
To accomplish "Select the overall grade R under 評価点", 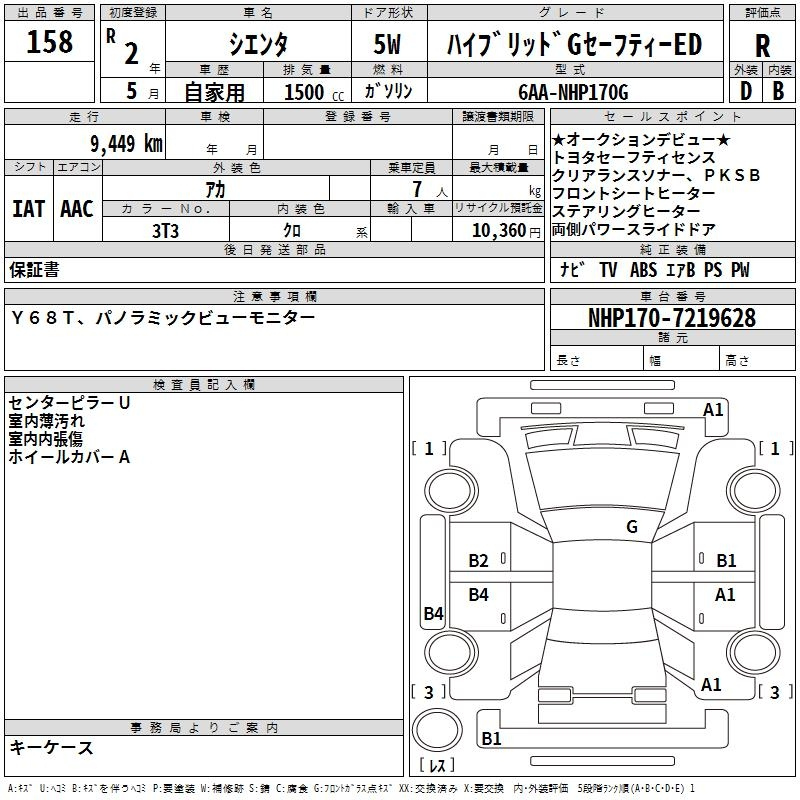I will [762, 46].
